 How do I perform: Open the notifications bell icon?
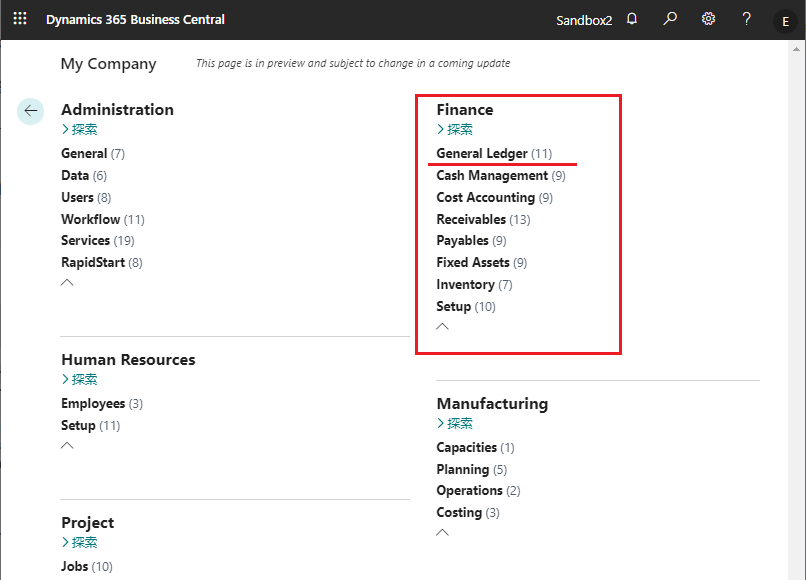[632, 20]
